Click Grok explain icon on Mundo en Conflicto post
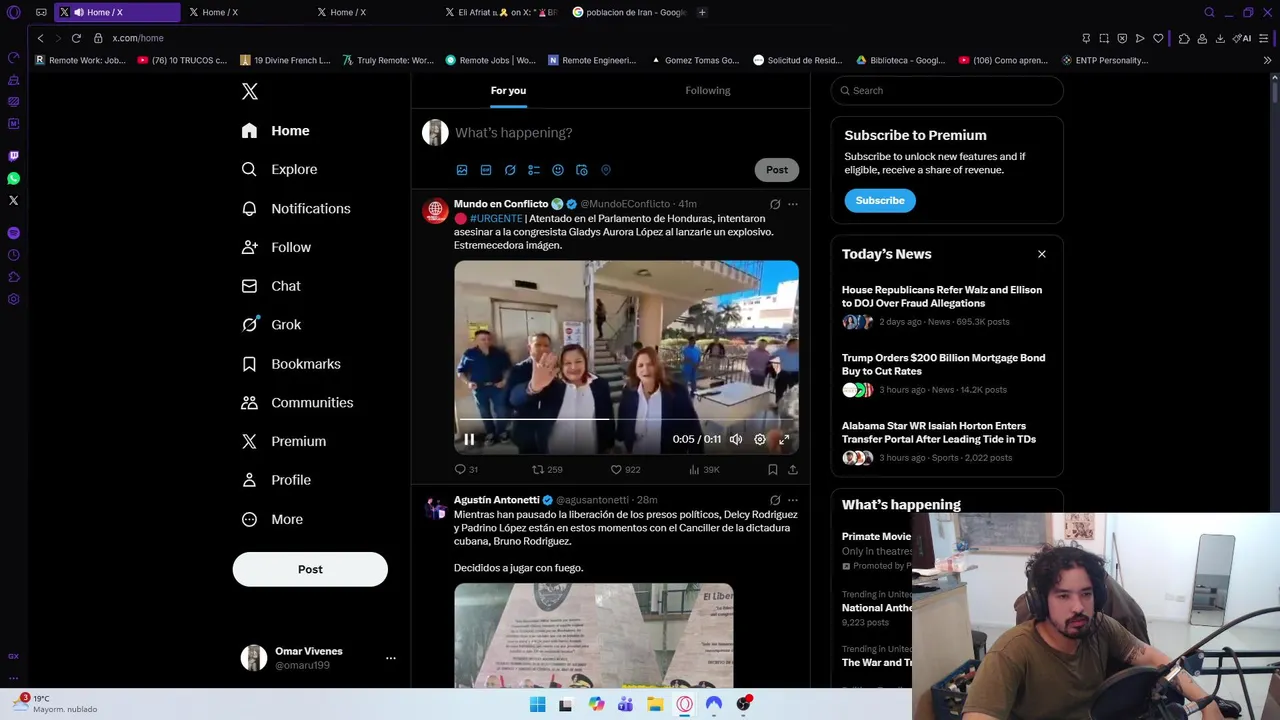This screenshot has width=1280, height=720. (775, 204)
